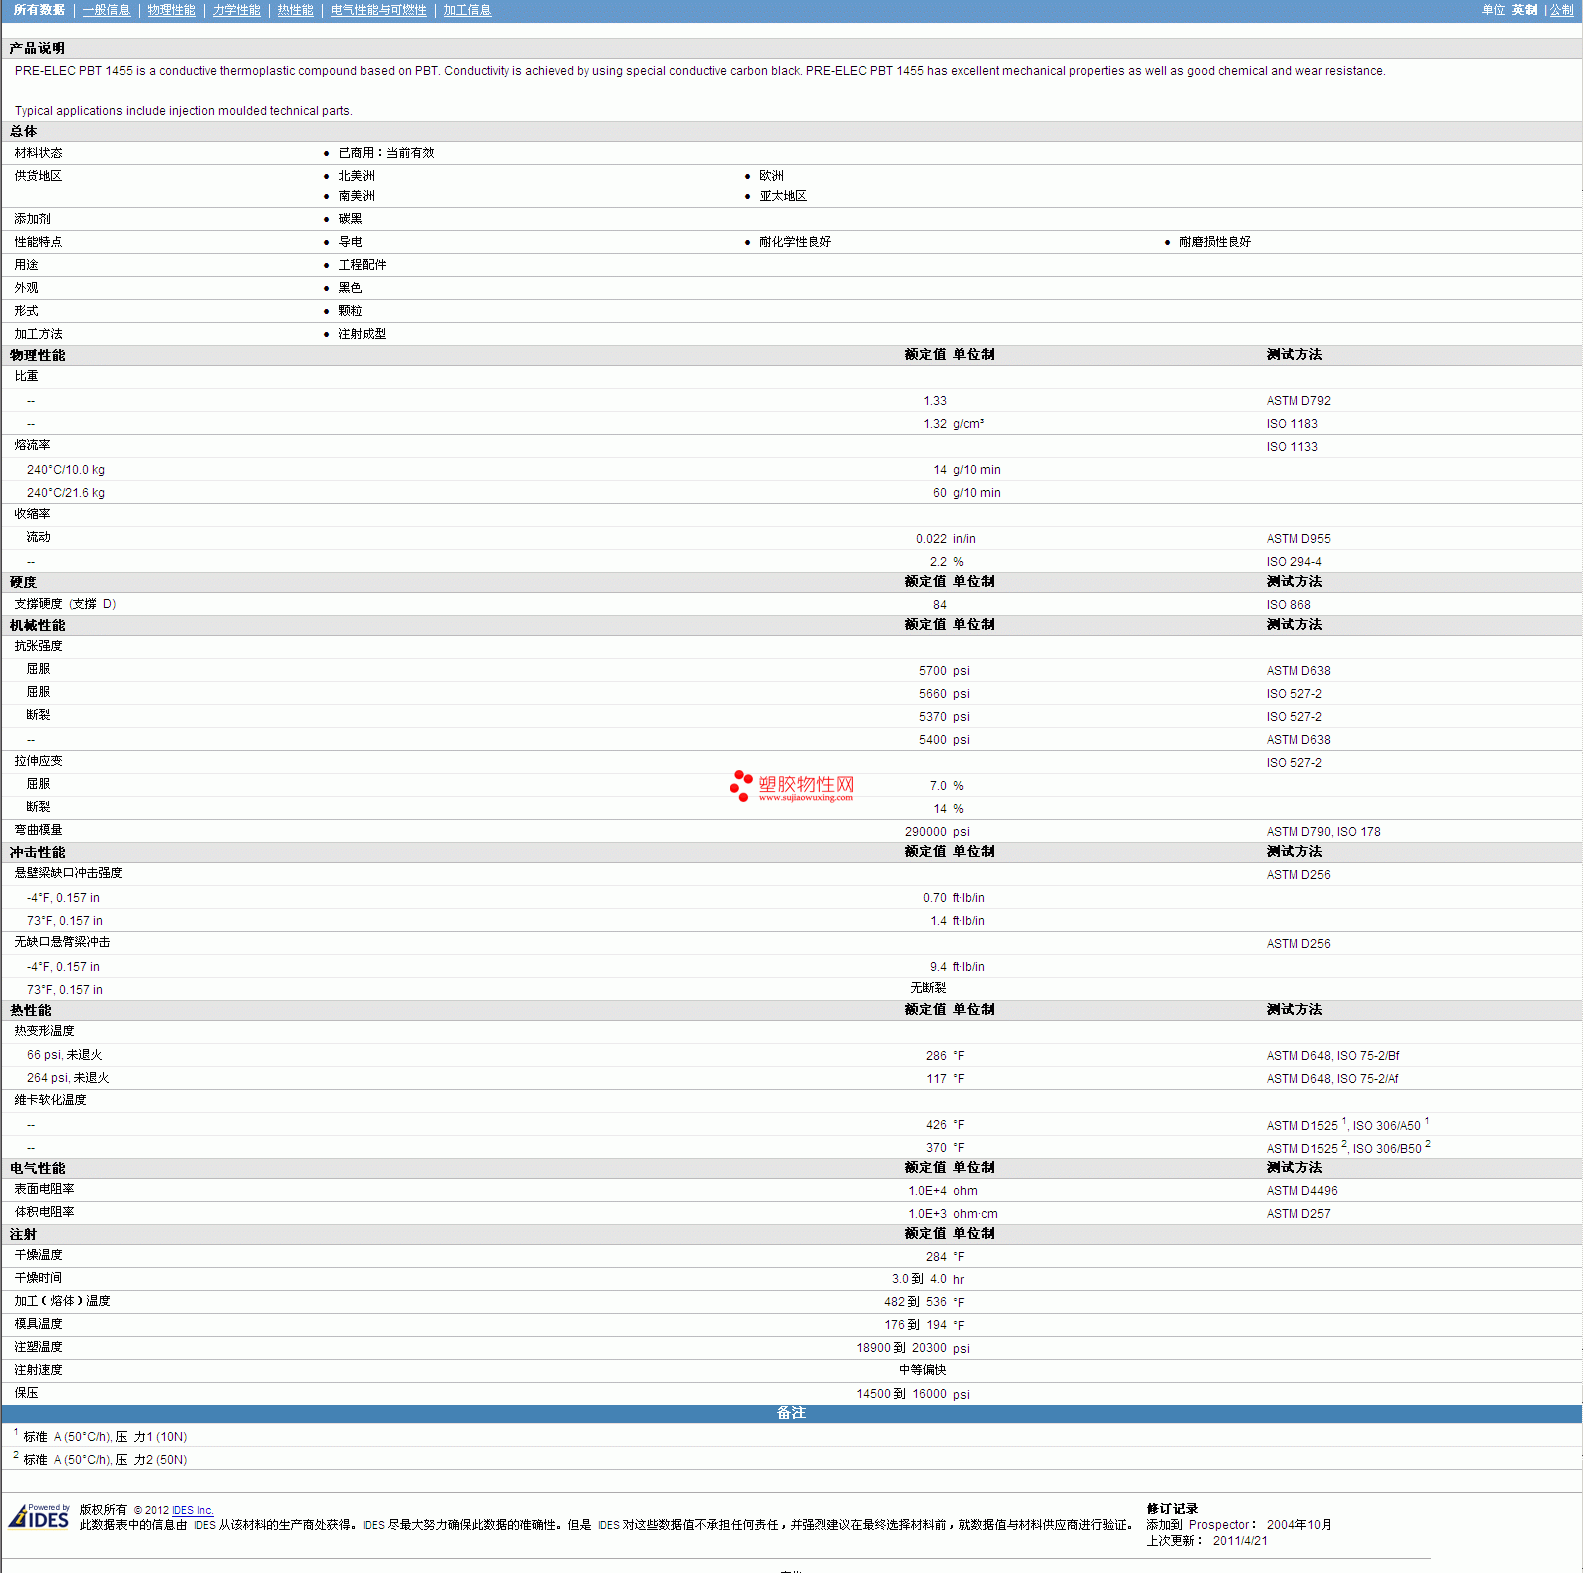The width and height of the screenshot is (1583, 1573).
Task: Click the 备注 notes header bar
Action: click(791, 1413)
